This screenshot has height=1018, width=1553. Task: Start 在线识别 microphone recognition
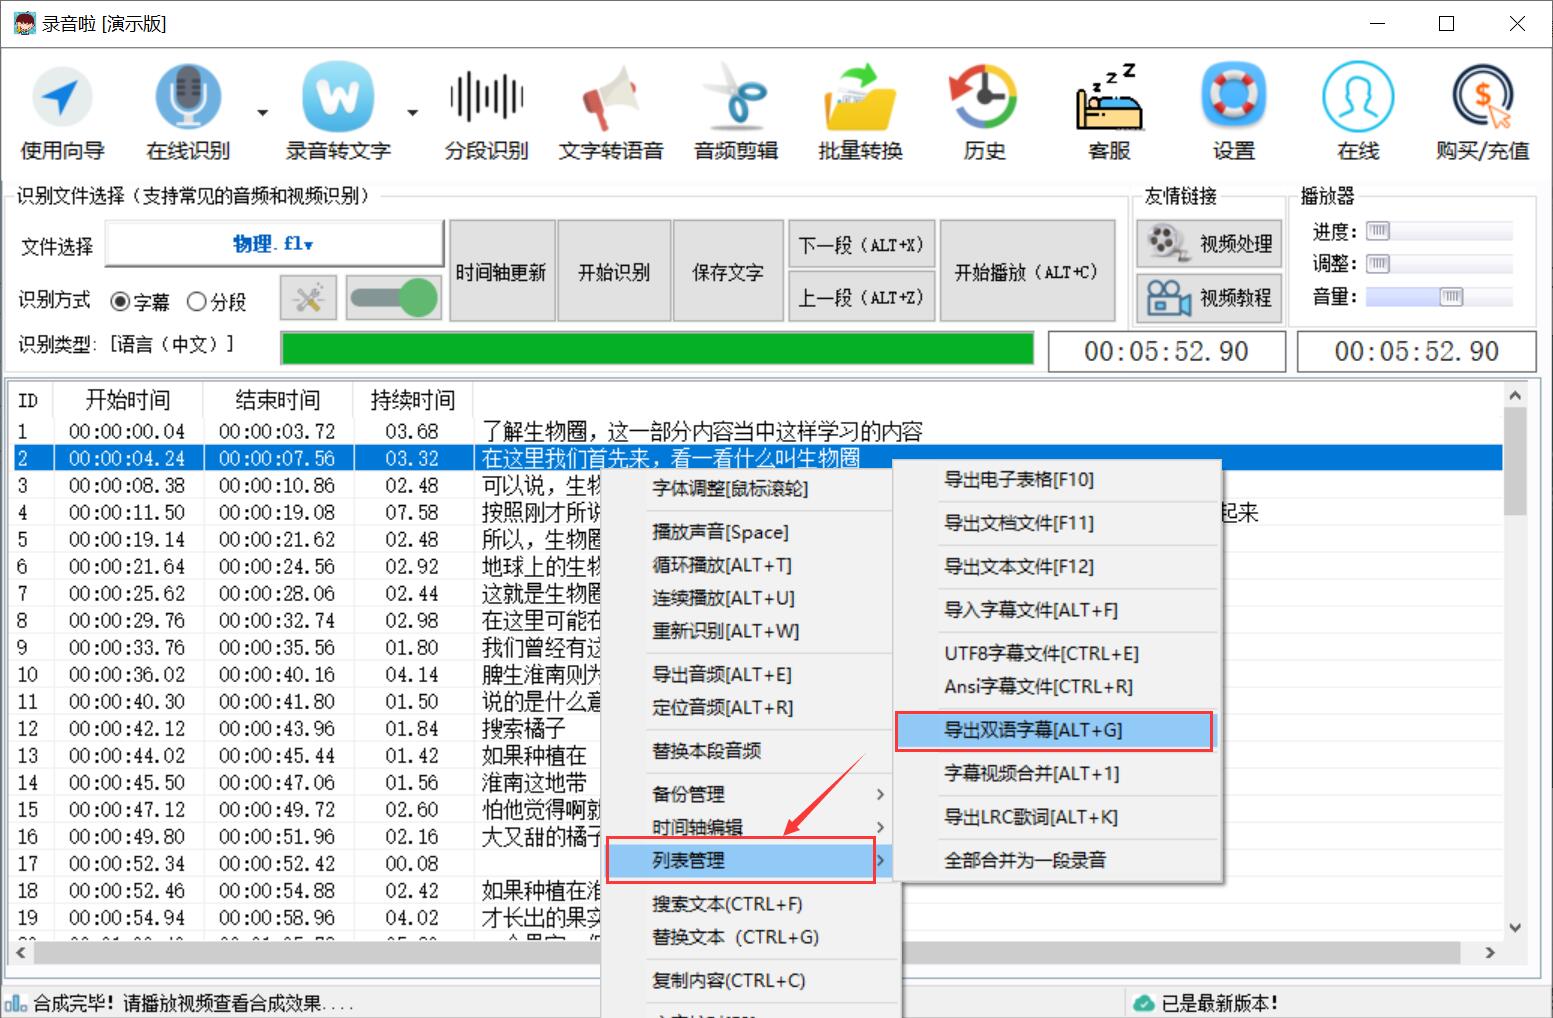(x=188, y=112)
